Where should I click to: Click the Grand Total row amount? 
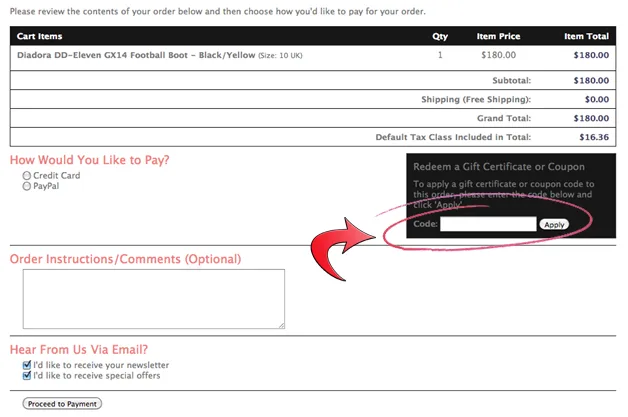tap(591, 118)
